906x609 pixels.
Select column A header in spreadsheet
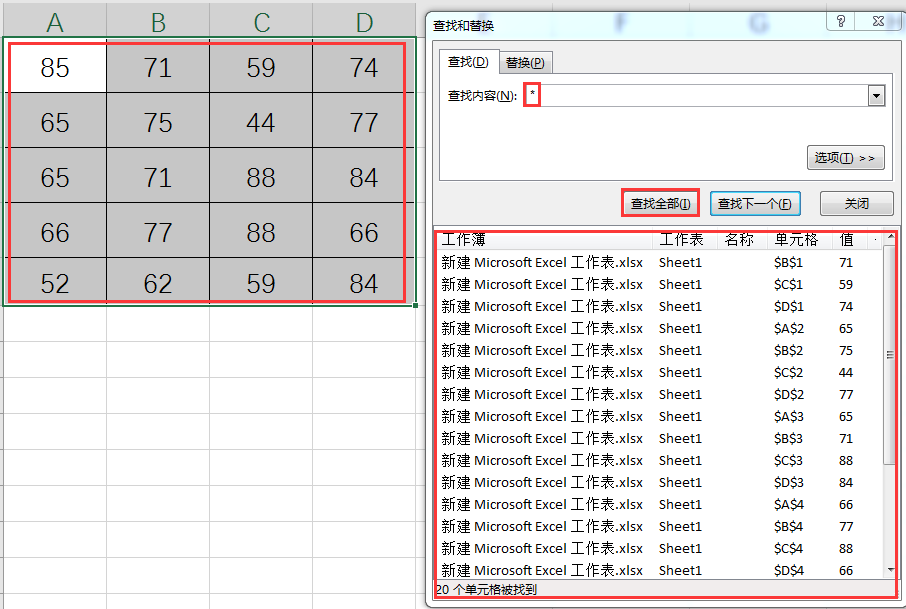pos(55,22)
